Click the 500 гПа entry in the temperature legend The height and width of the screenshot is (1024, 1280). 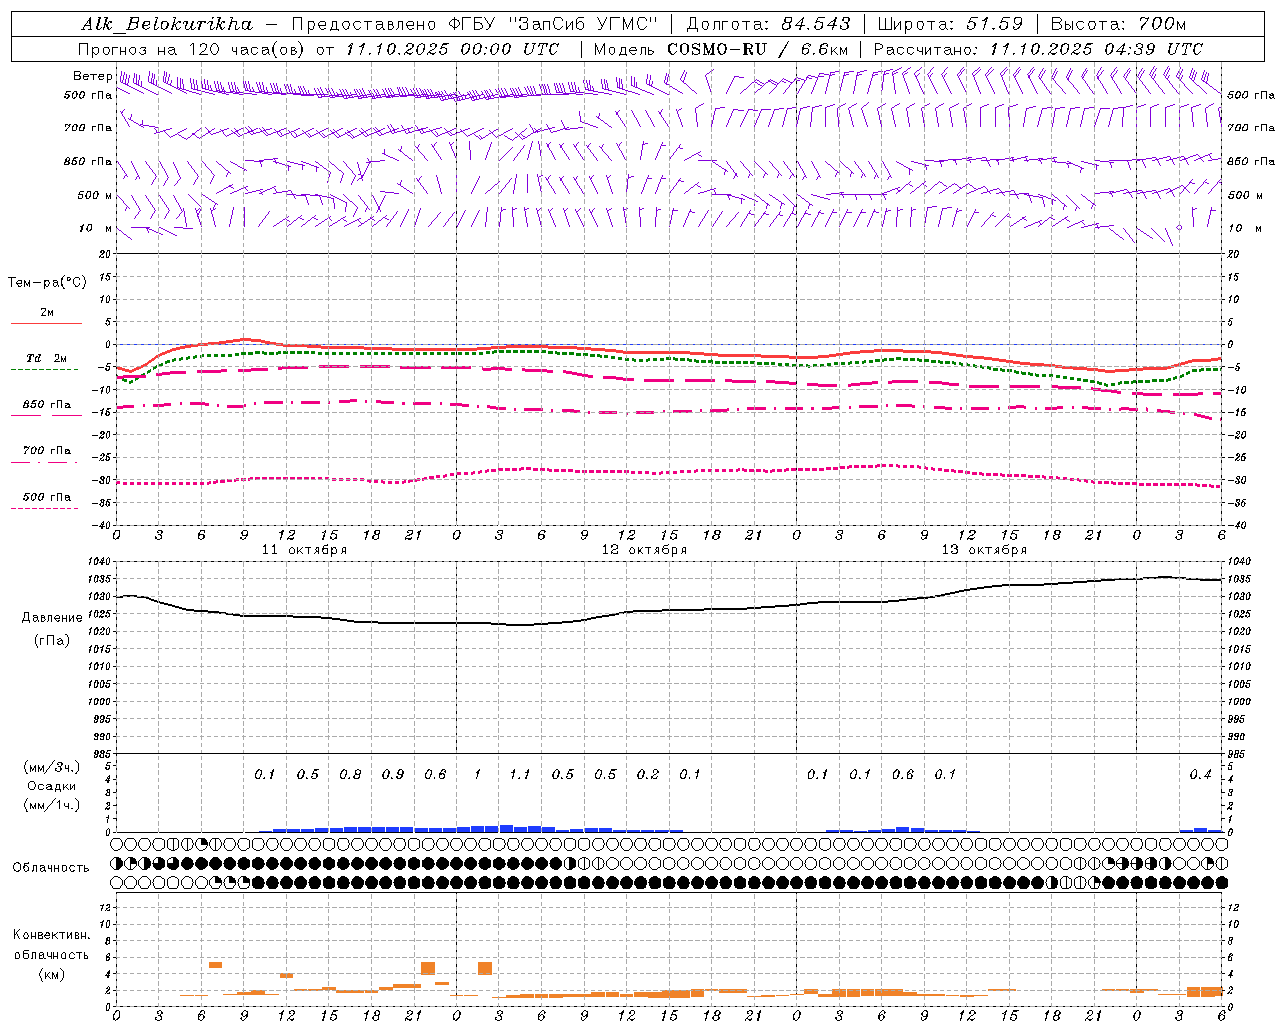click(46, 497)
